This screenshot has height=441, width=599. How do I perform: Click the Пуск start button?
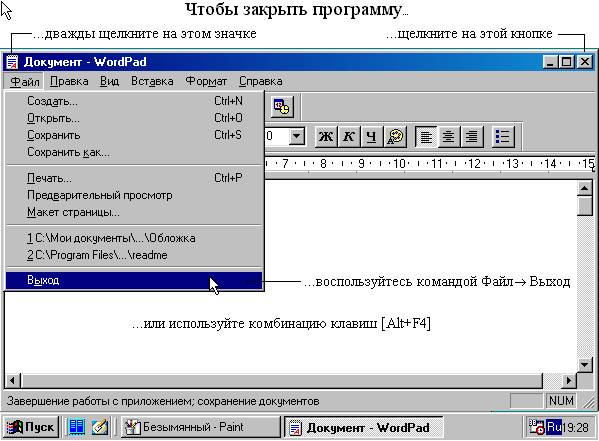pyautogui.click(x=31, y=427)
